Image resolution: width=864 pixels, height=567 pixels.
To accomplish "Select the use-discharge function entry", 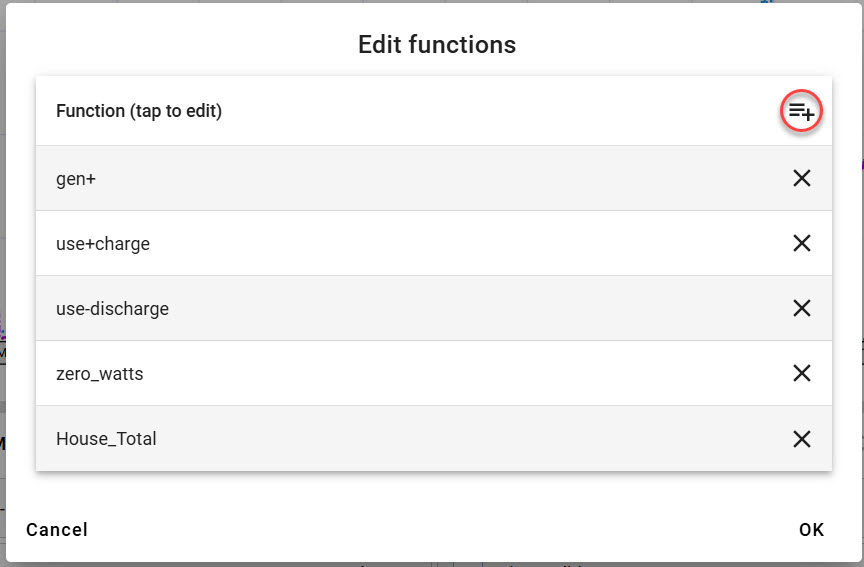I will [x=112, y=309].
